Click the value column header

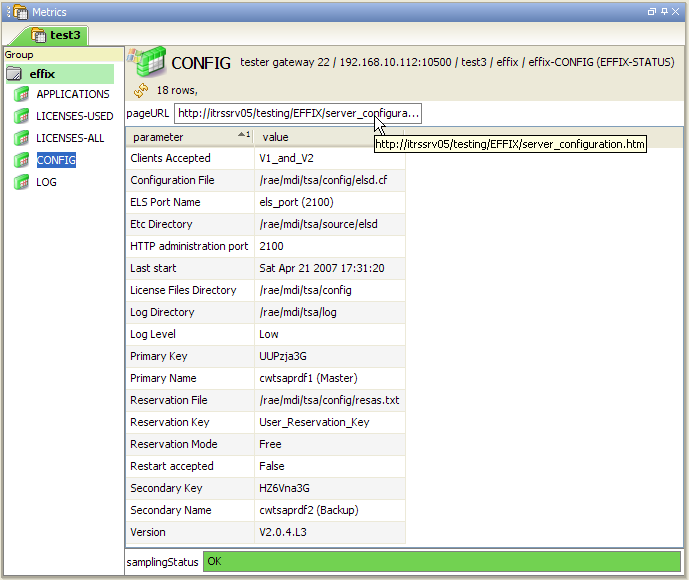click(x=330, y=137)
